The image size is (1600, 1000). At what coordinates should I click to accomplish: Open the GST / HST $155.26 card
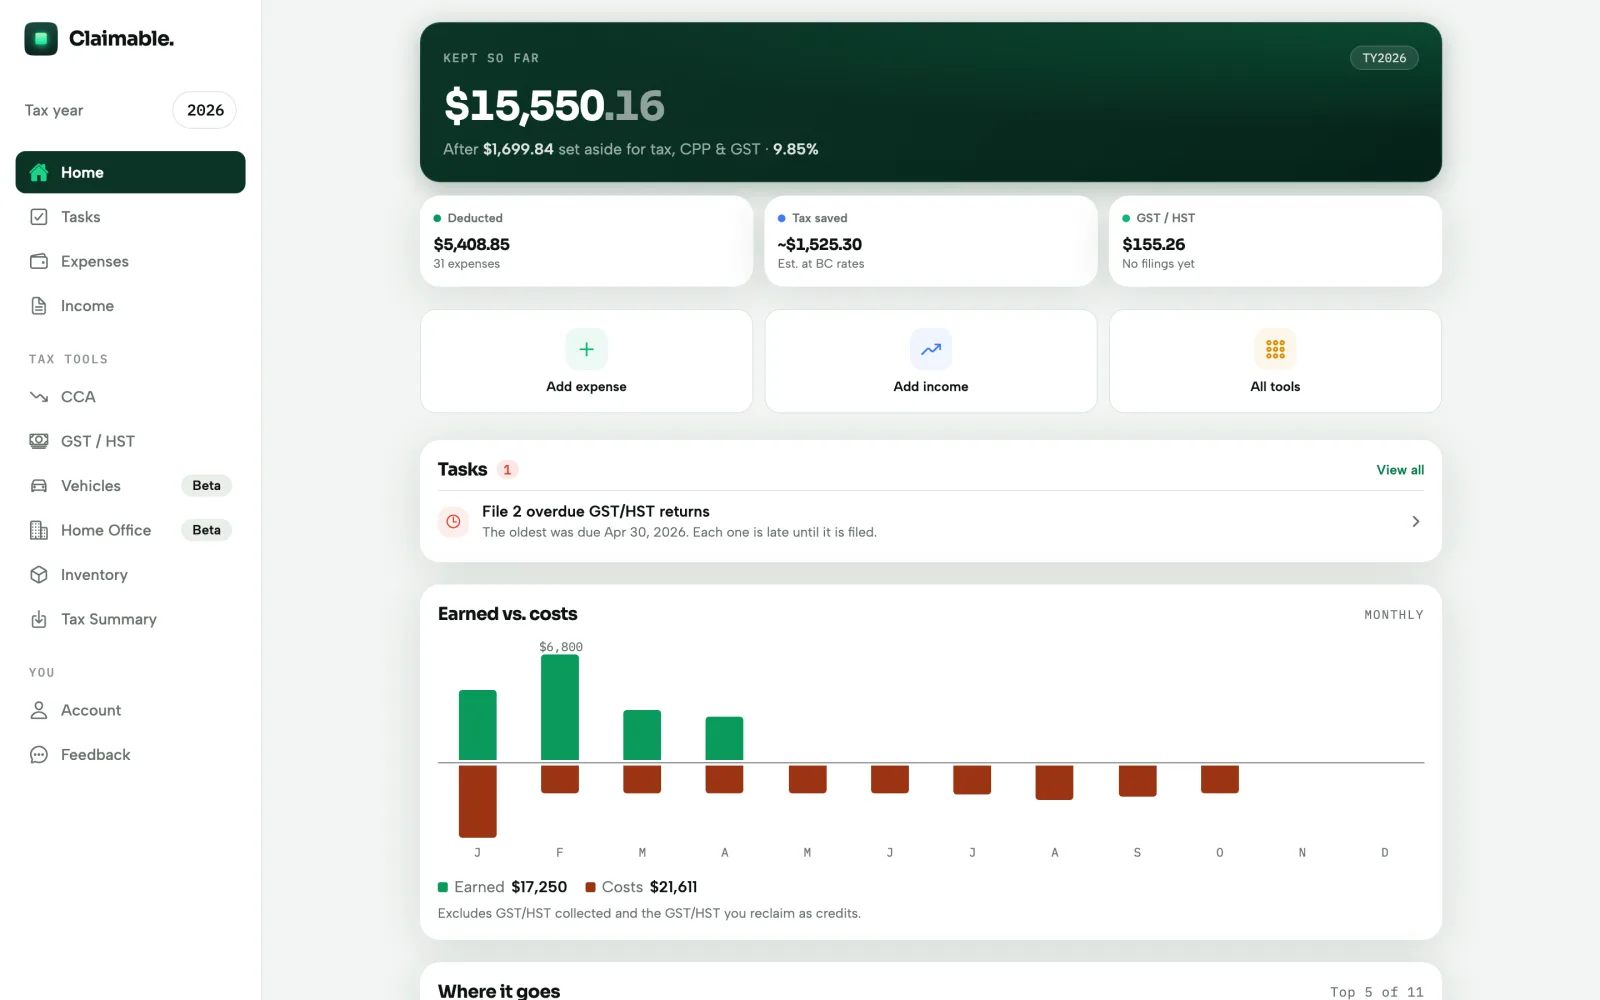(x=1275, y=241)
